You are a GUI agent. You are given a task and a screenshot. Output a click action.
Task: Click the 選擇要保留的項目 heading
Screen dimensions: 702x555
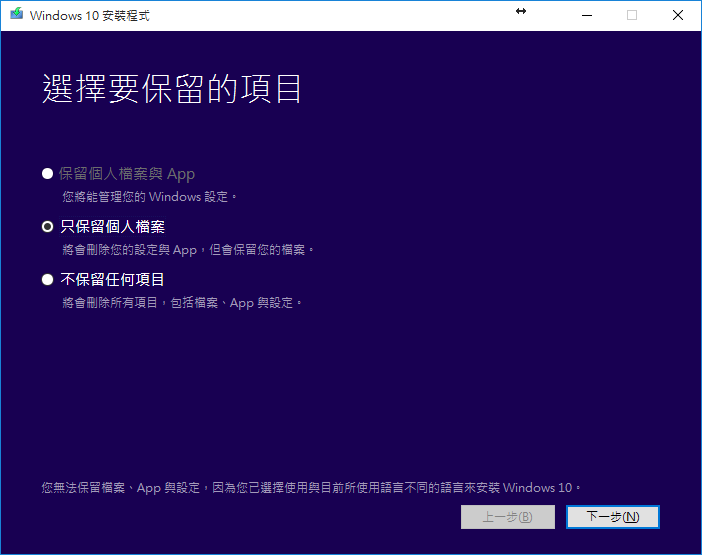pyautogui.click(x=171, y=89)
